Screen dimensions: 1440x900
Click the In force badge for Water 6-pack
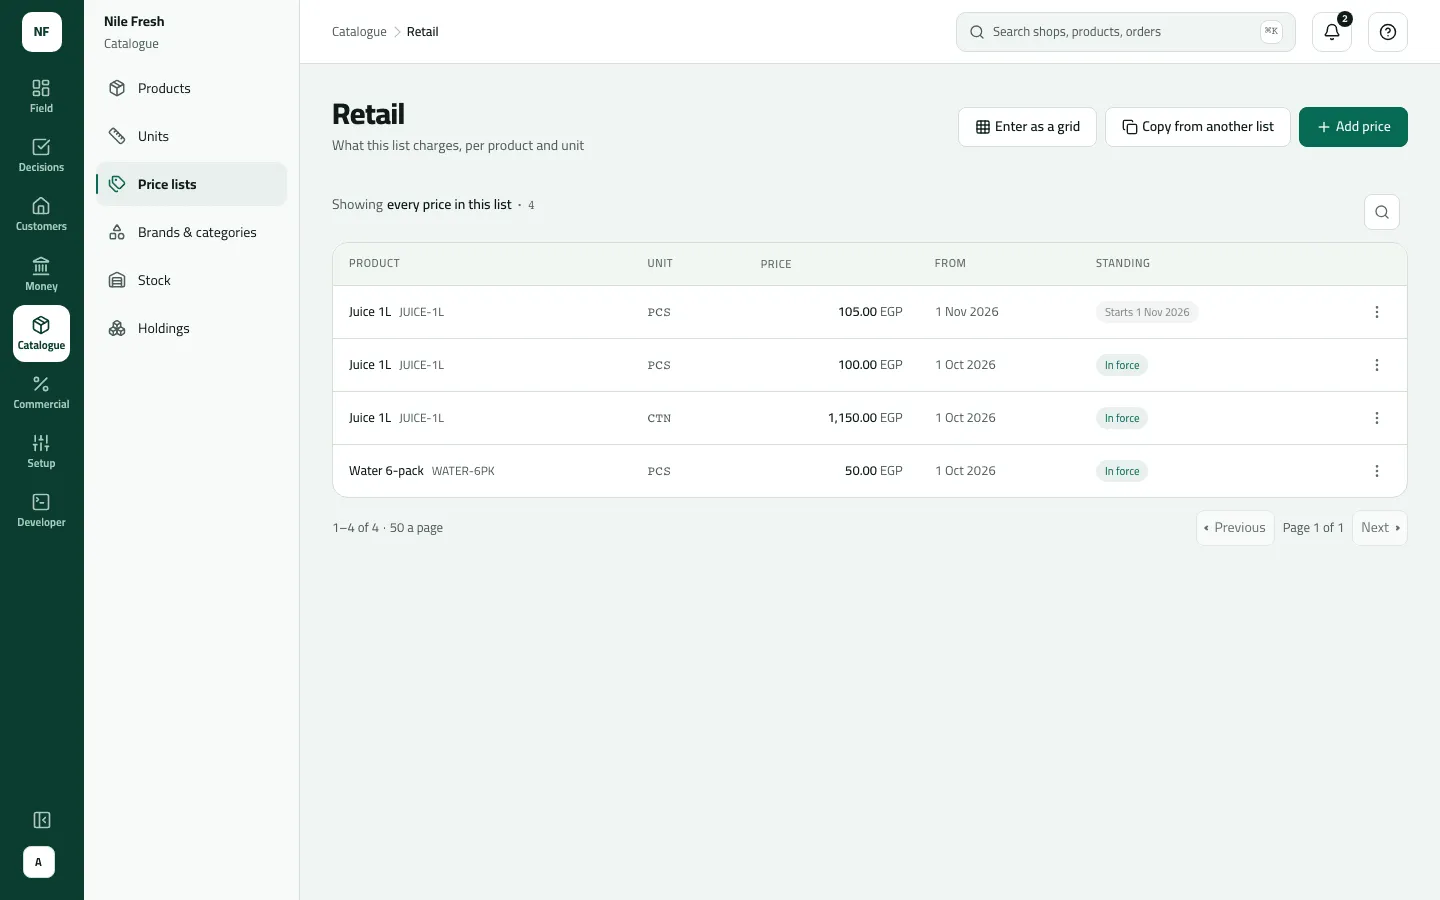point(1122,471)
